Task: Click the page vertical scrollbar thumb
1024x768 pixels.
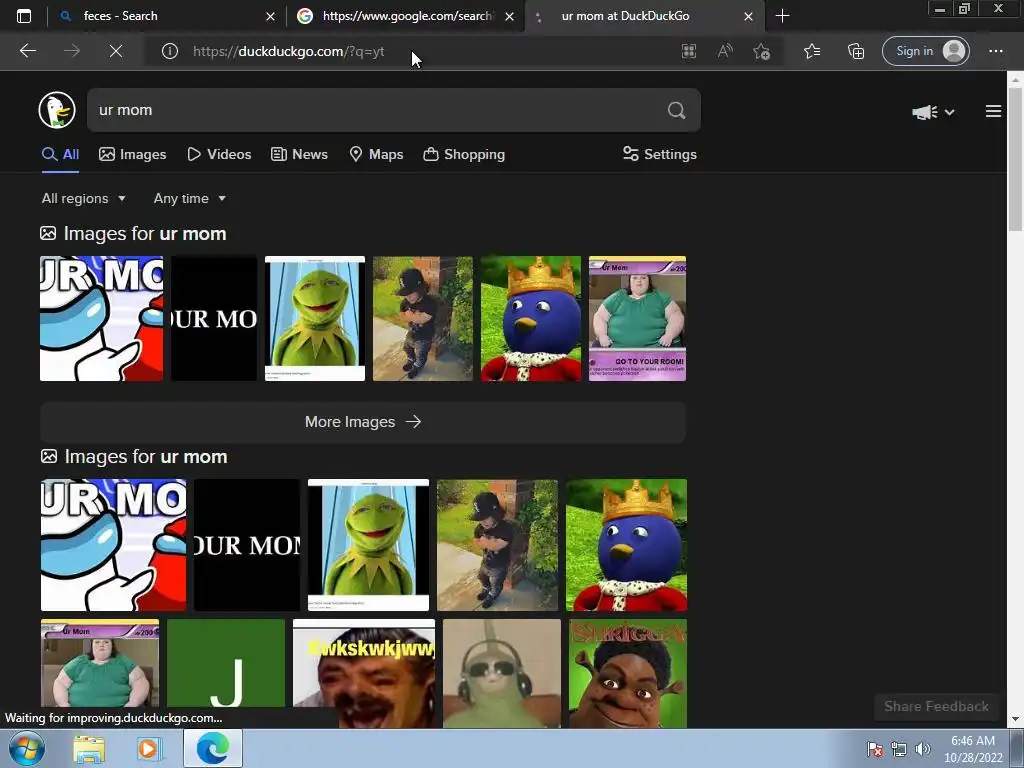Action: [1015, 159]
